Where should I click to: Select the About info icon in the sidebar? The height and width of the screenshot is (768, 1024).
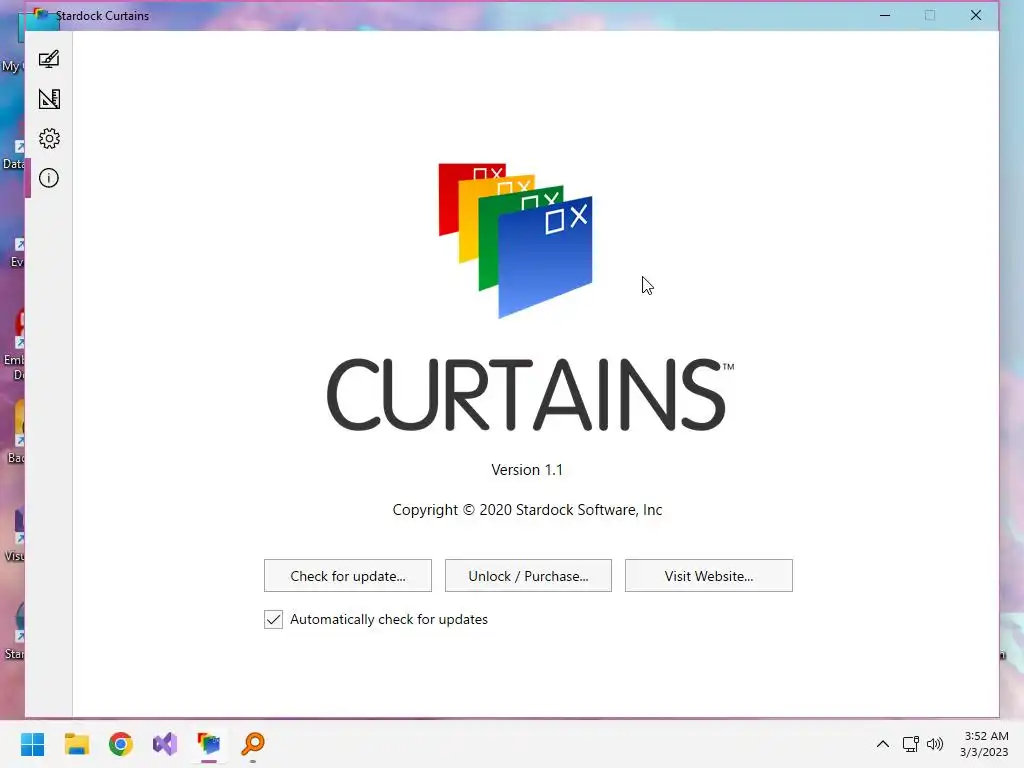point(49,178)
